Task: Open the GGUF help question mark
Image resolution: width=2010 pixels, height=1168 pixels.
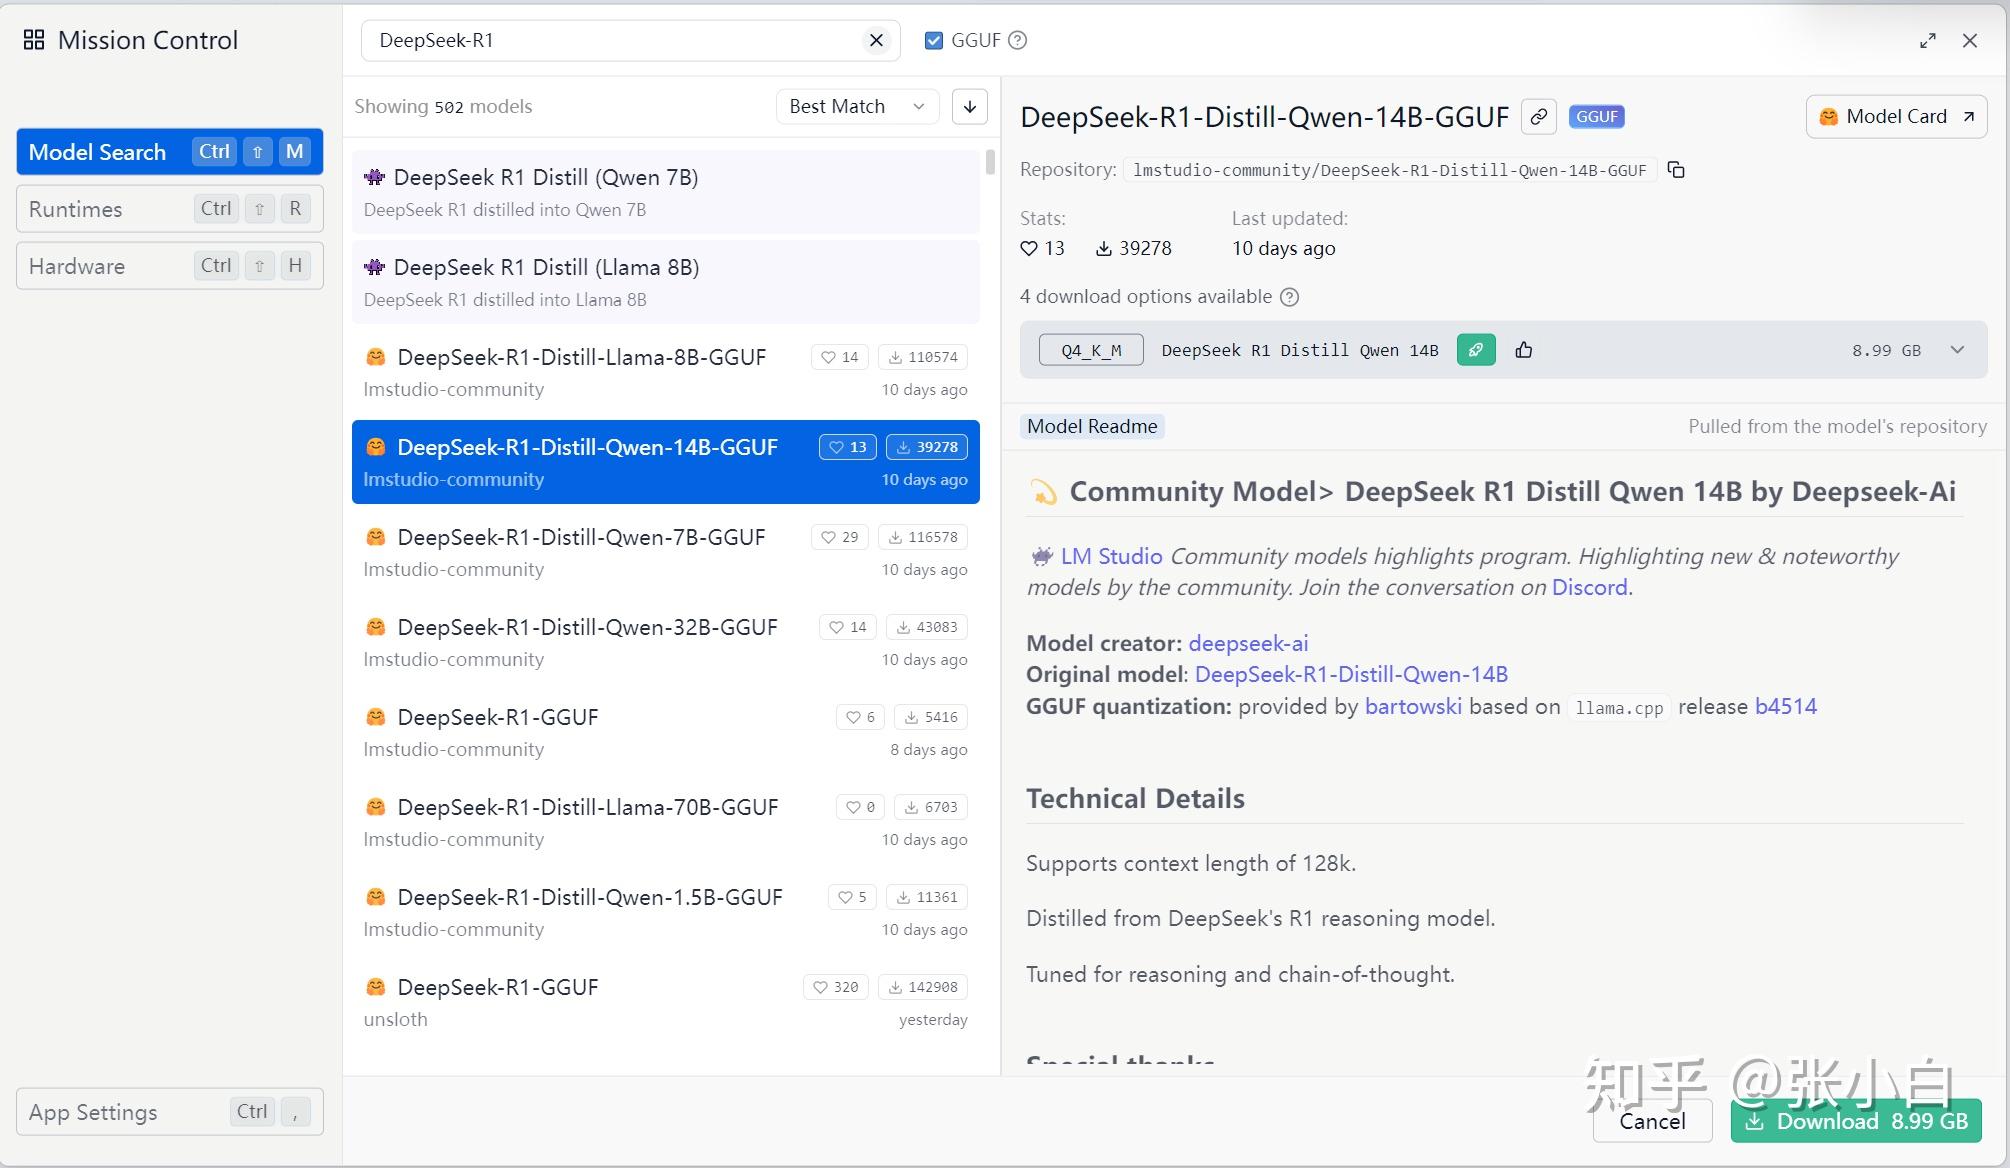Action: tap(1018, 40)
